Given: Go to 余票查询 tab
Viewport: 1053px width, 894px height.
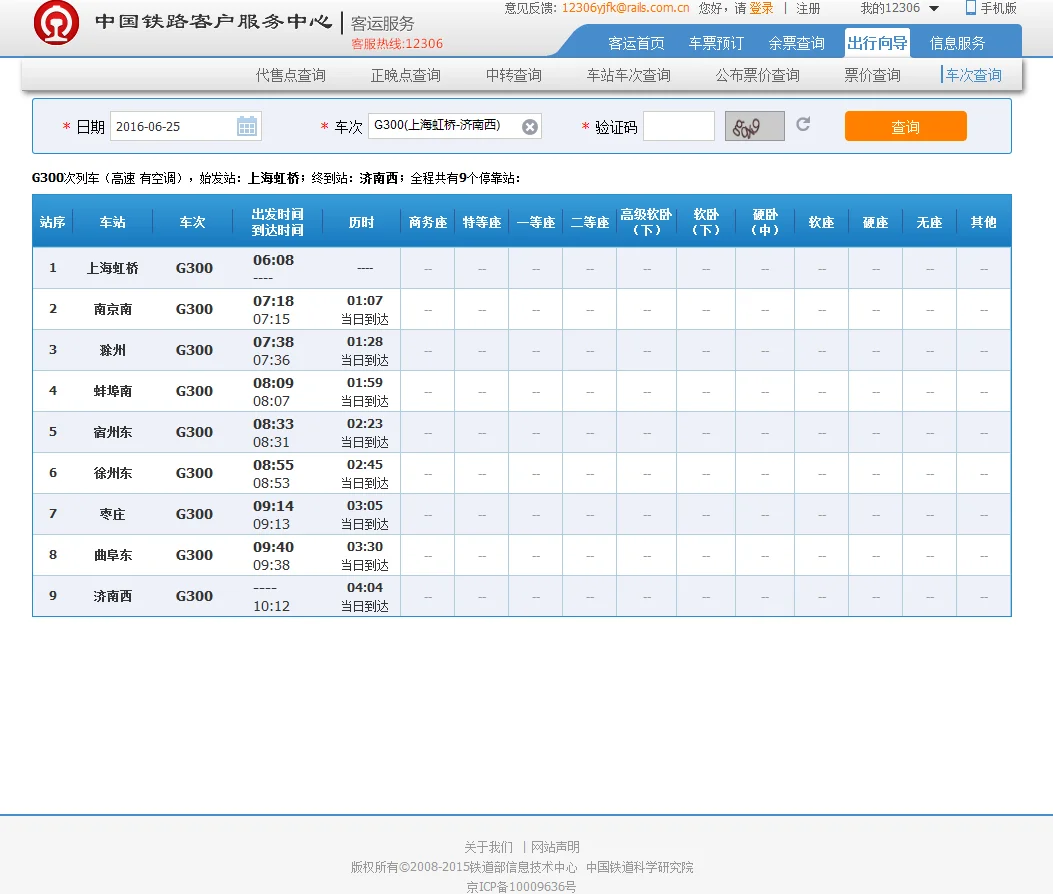Looking at the screenshot, I should 796,43.
